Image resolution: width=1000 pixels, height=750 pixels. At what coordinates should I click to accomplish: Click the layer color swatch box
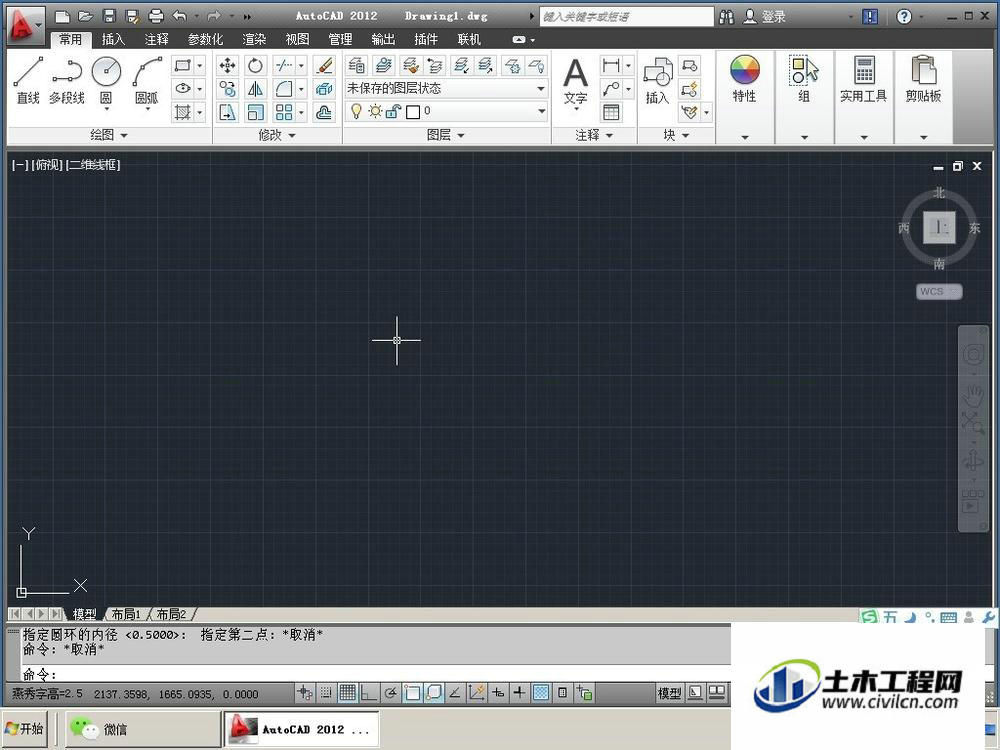click(413, 112)
